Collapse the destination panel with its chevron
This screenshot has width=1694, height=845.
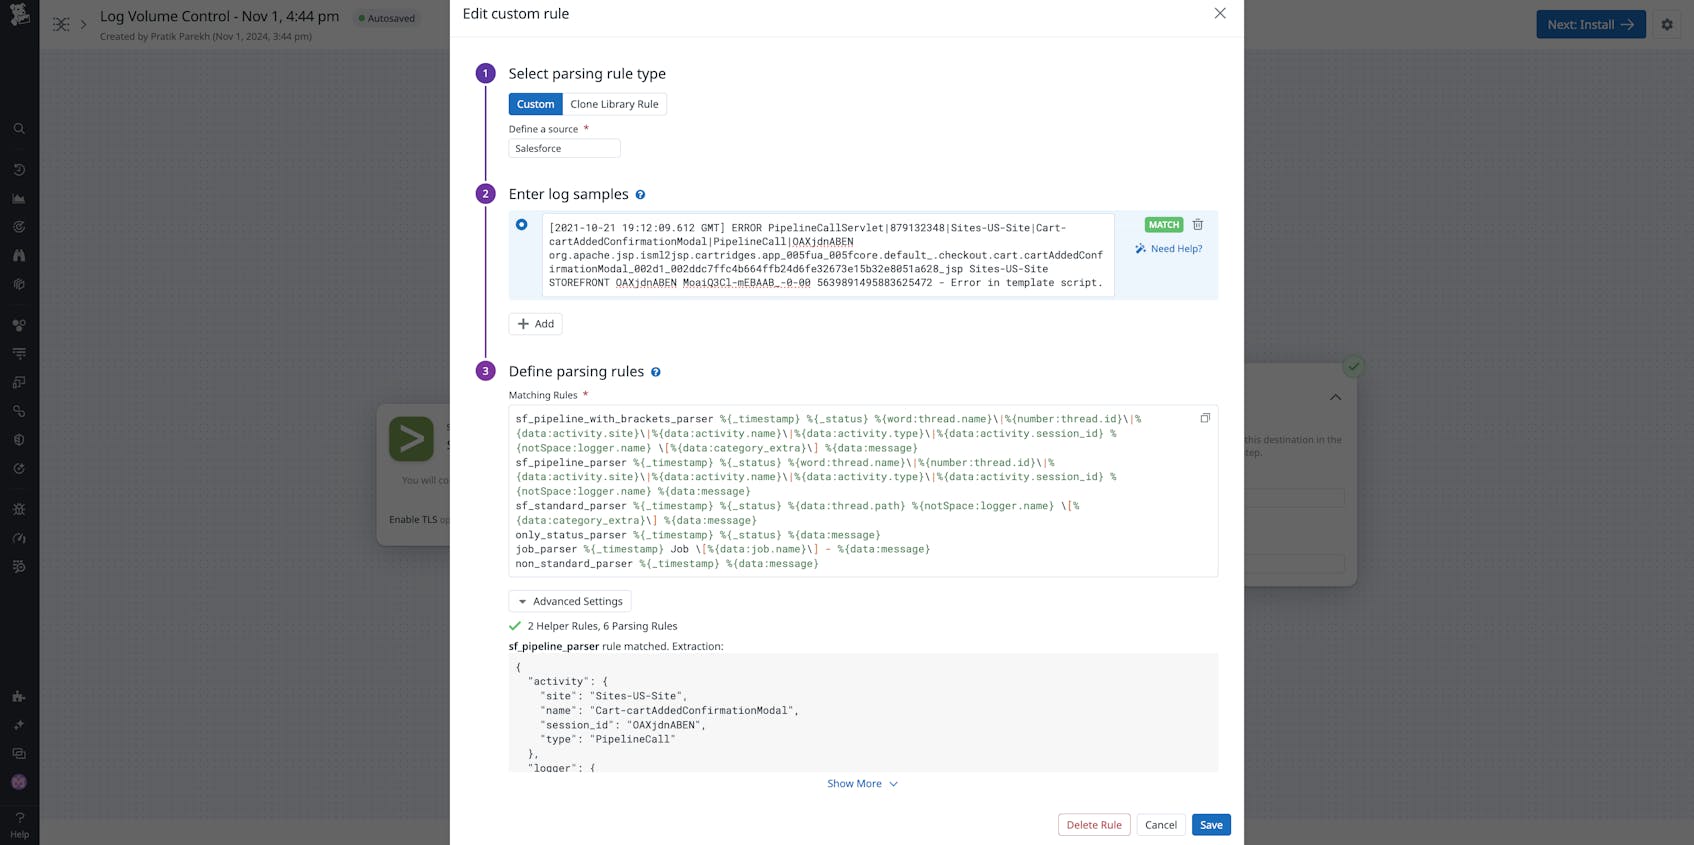1335,397
